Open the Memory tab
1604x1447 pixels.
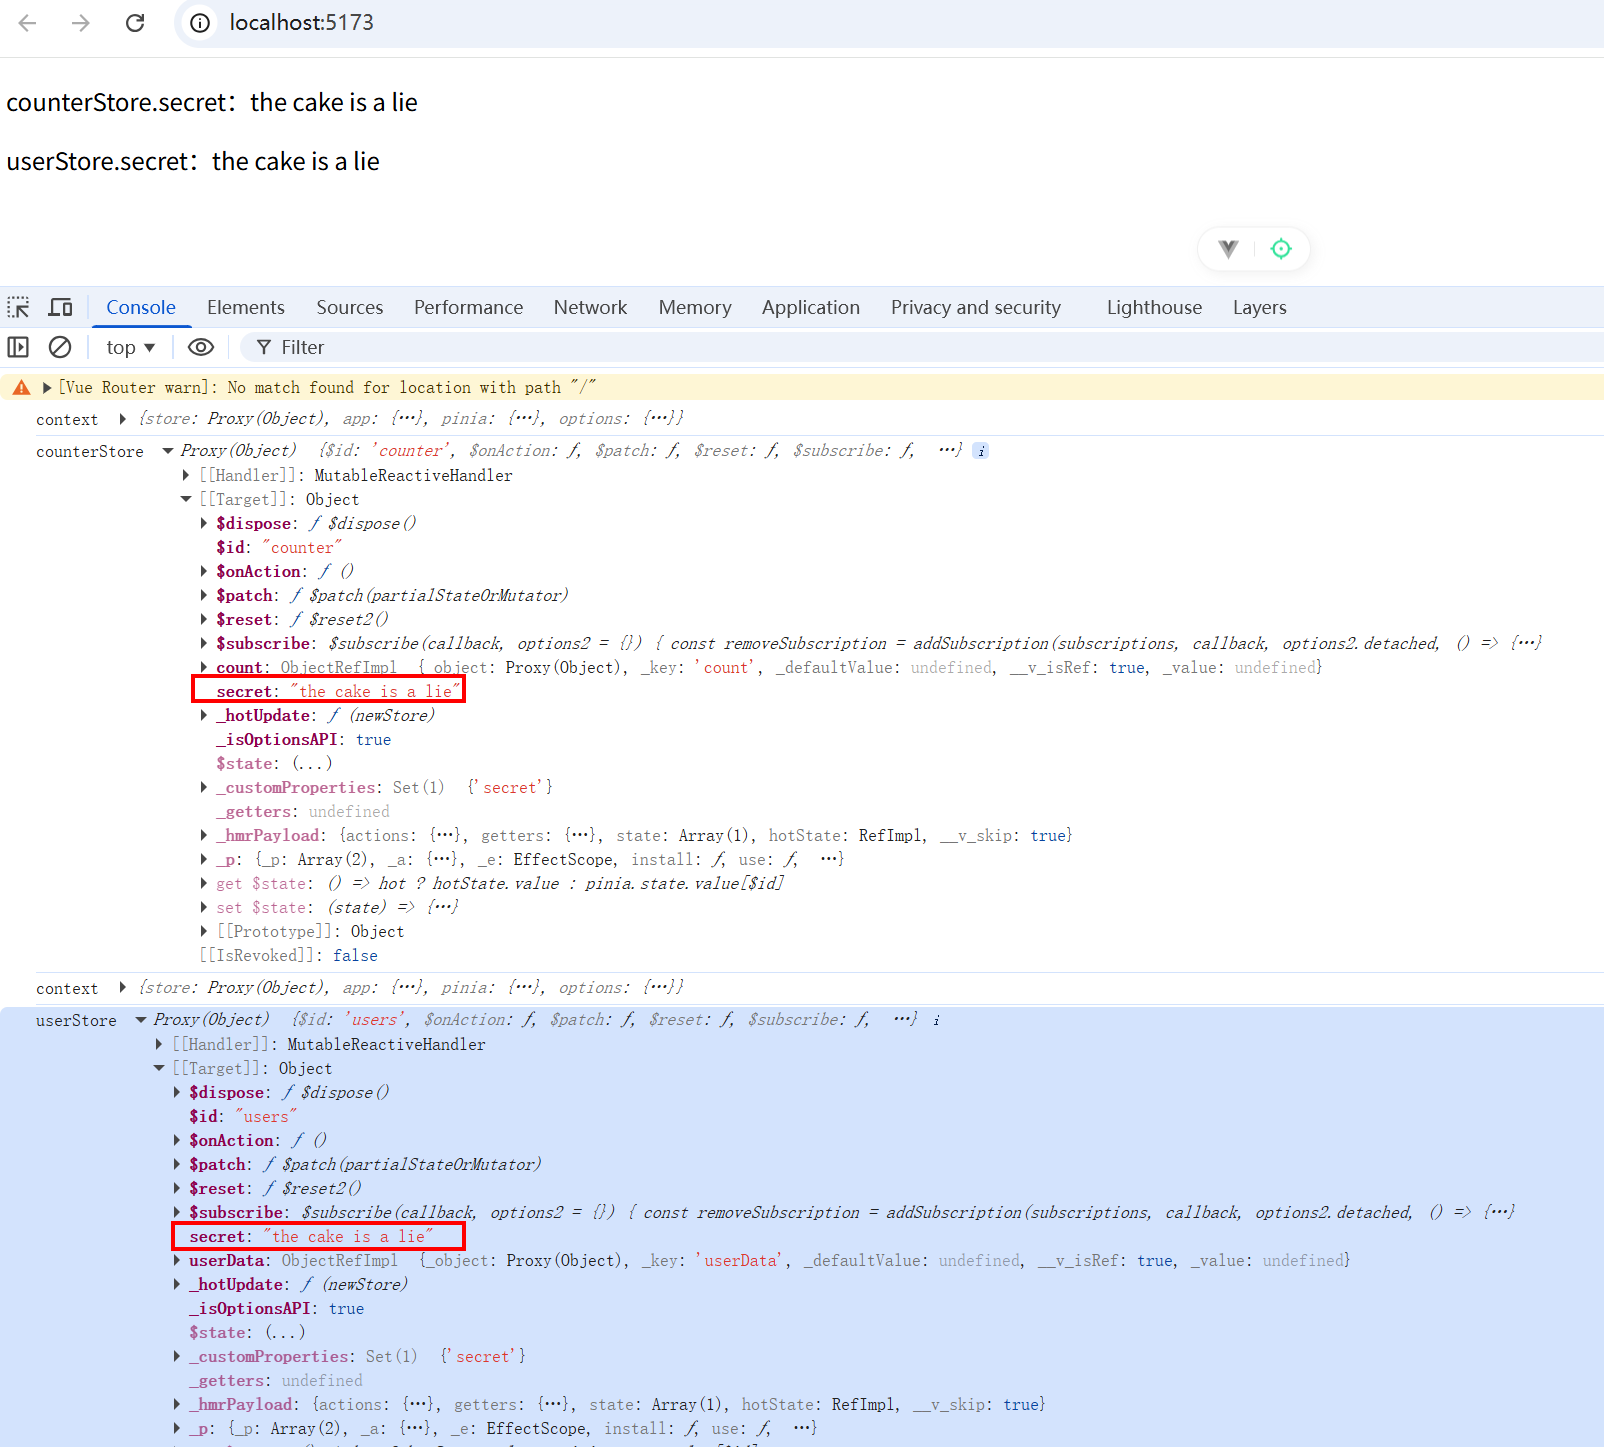click(x=695, y=307)
